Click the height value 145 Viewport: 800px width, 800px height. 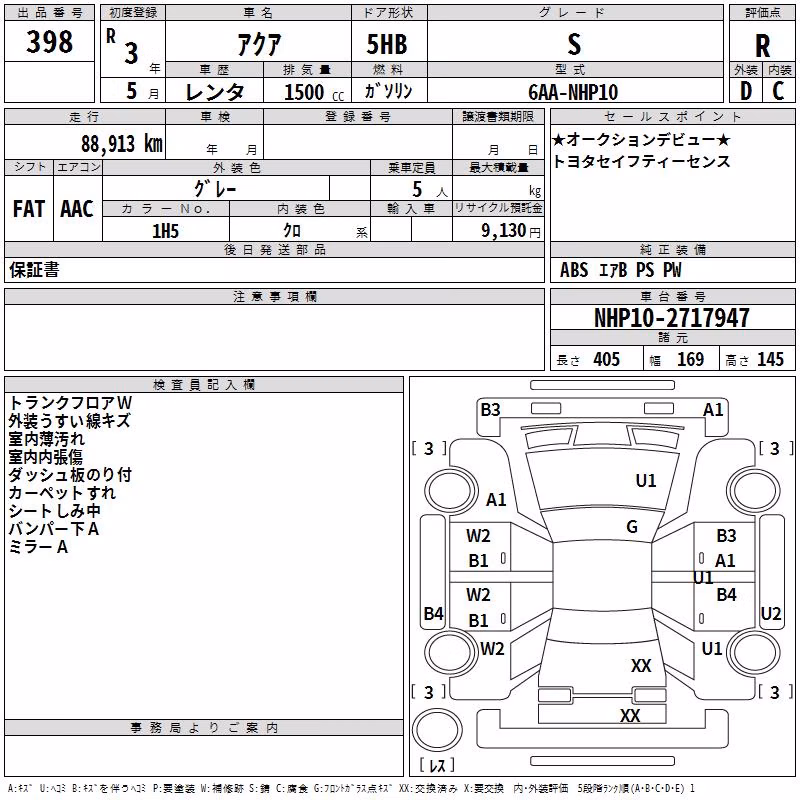(x=770, y=360)
